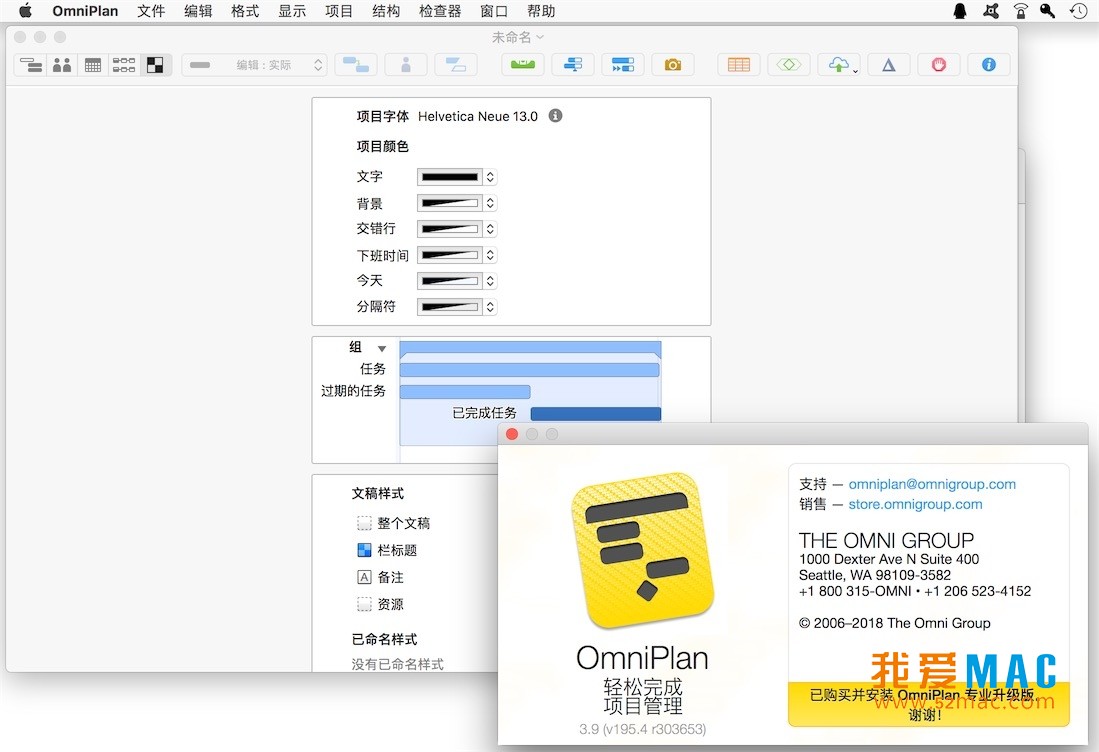Screen dimensions: 1099x752
Task: Click the reschedule toolbar icon
Action: coord(622,65)
